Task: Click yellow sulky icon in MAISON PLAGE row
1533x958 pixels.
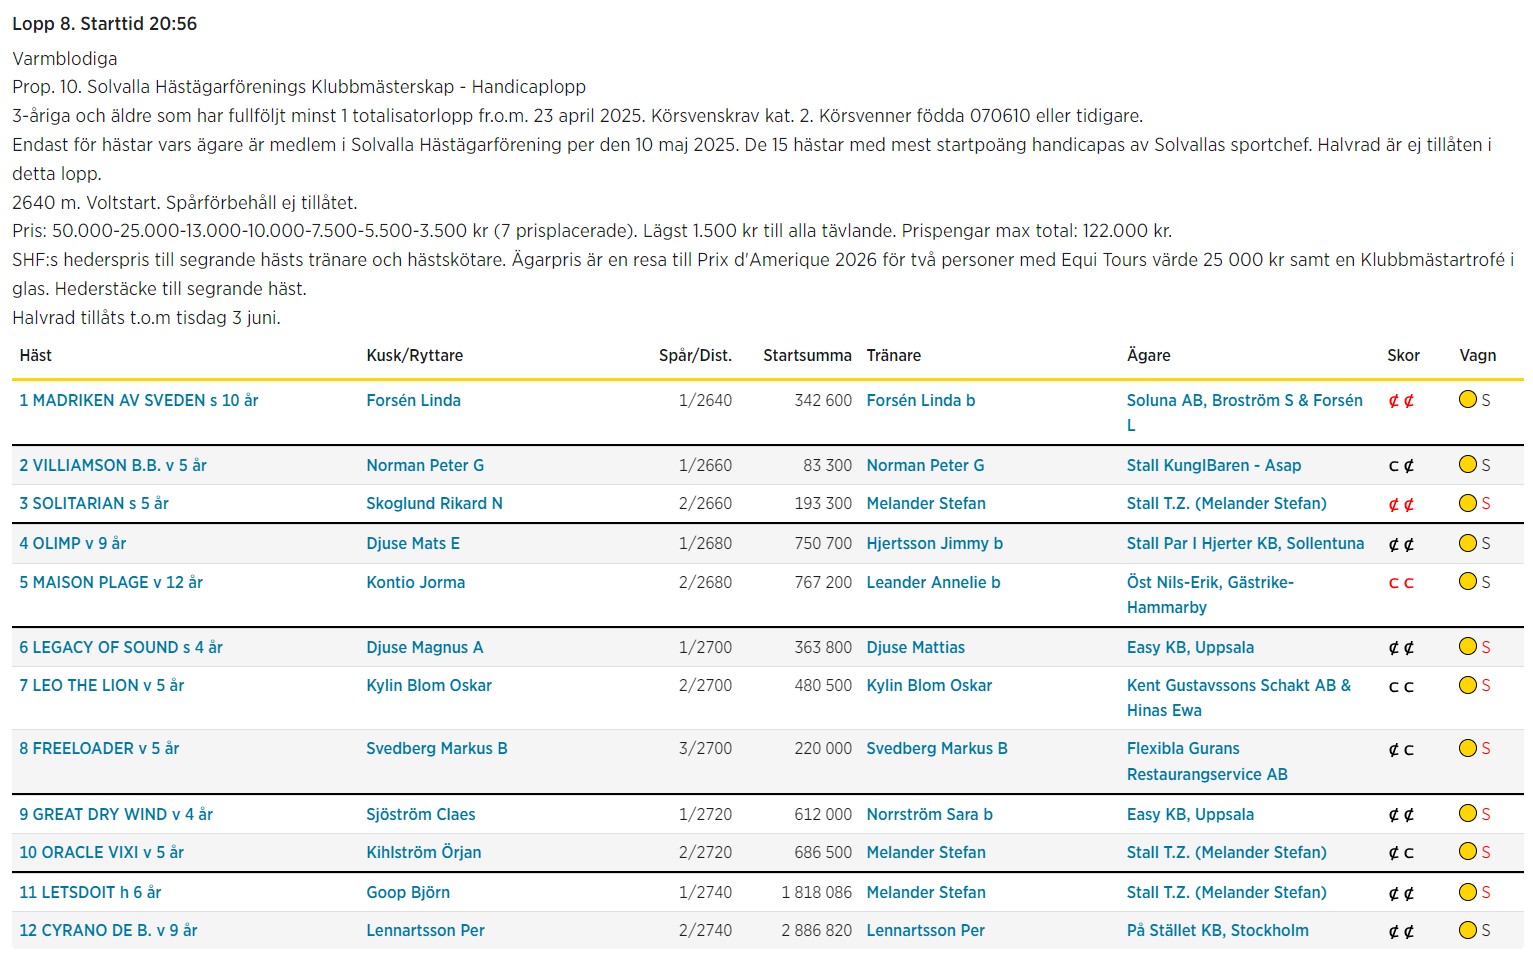Action: tap(1468, 581)
